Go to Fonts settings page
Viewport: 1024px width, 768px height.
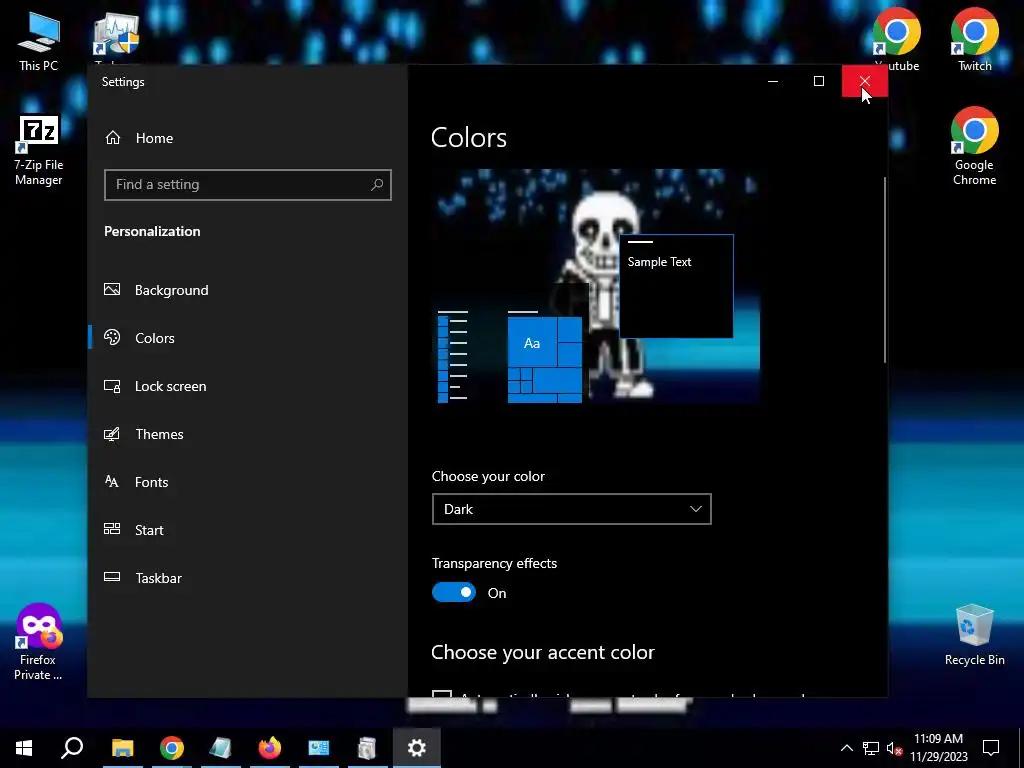pos(152,482)
